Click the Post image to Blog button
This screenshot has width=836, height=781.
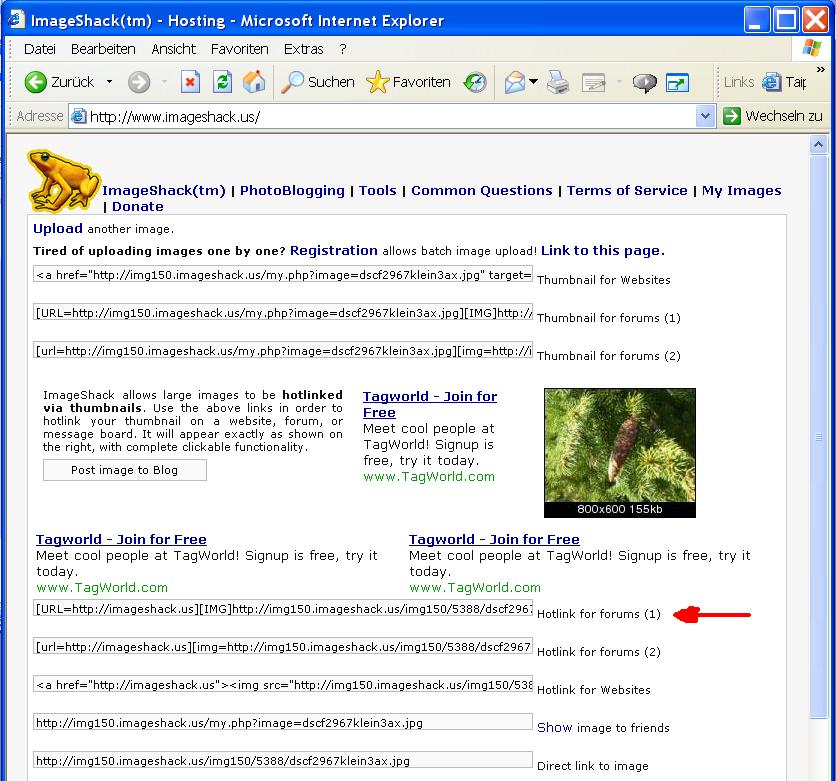pyautogui.click(x=124, y=470)
